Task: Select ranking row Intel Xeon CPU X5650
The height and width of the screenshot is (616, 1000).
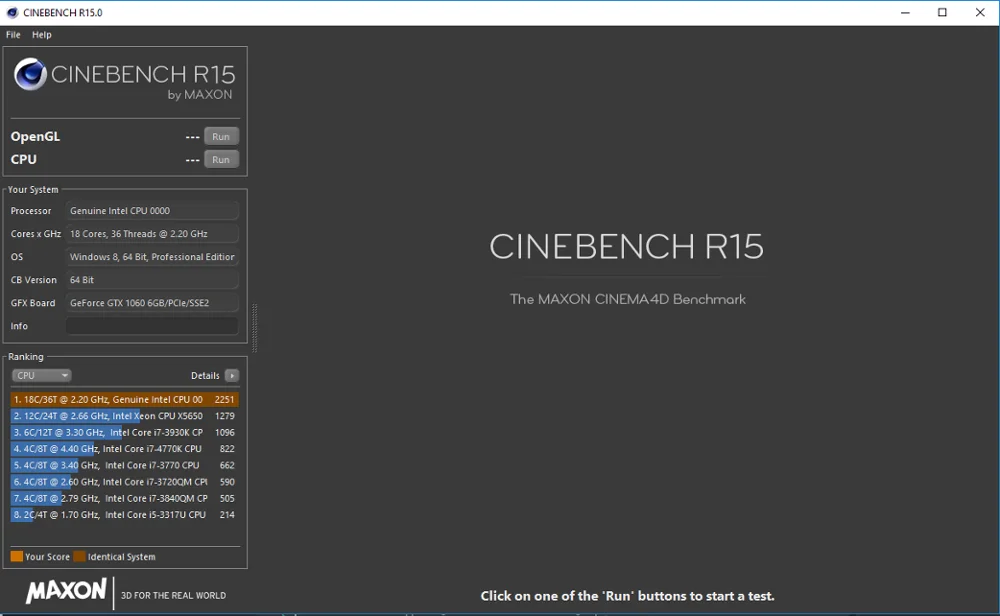Action: click(x=124, y=416)
